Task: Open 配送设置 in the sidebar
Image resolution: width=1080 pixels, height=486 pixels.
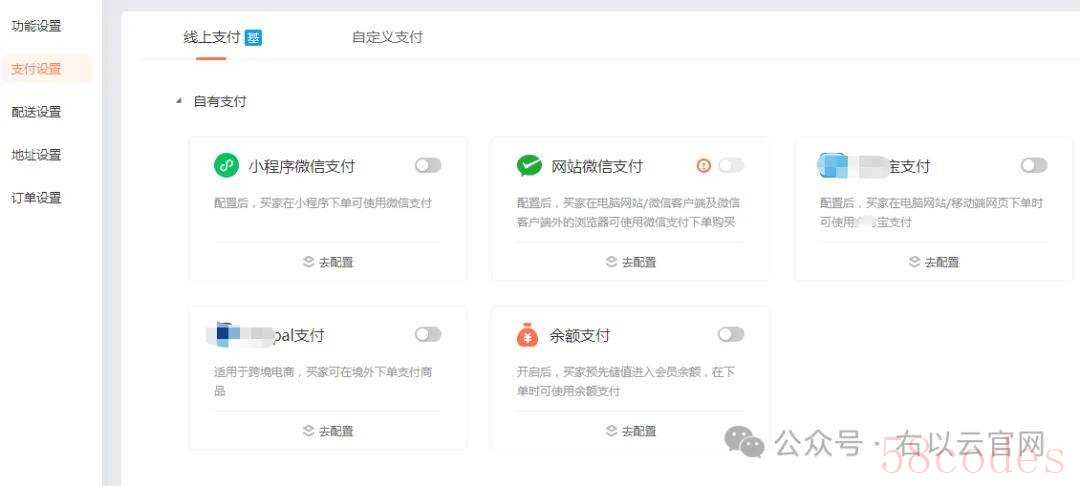Action: click(x=37, y=112)
